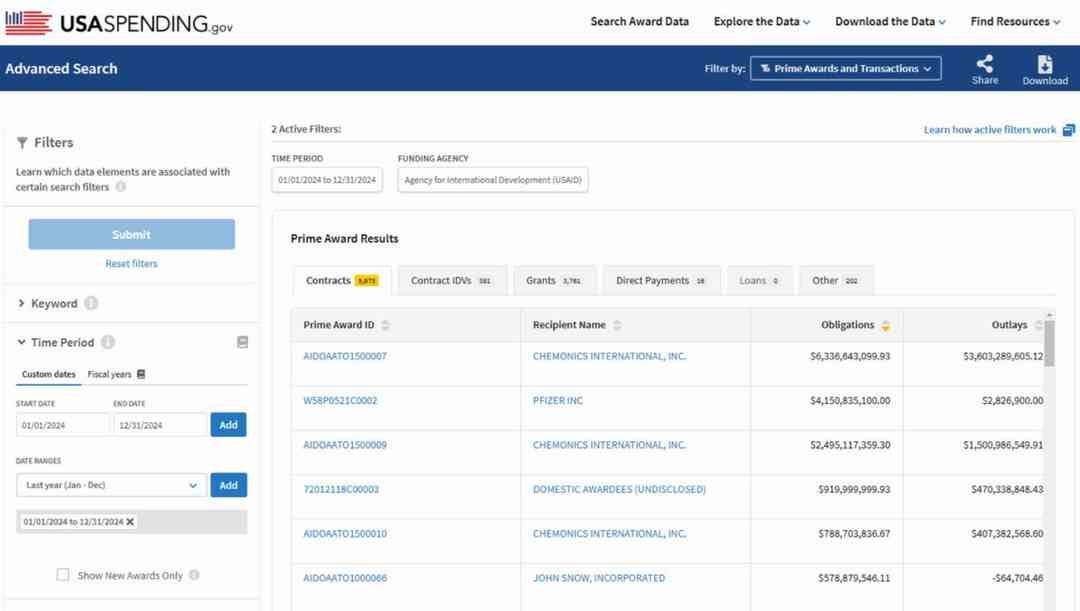Image resolution: width=1080 pixels, height=611 pixels.
Task: Click obligations value $6,336,643,099.93
Action: pyautogui.click(x=850, y=356)
